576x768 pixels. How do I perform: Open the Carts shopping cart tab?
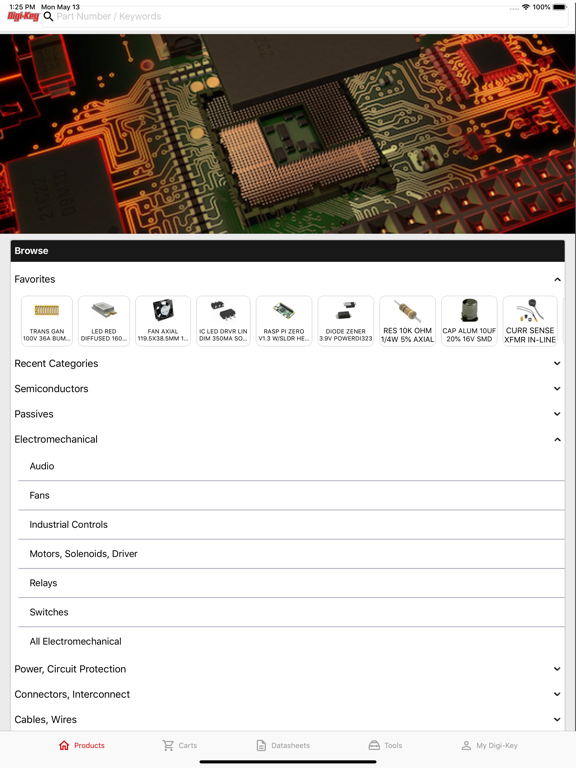tap(179, 745)
